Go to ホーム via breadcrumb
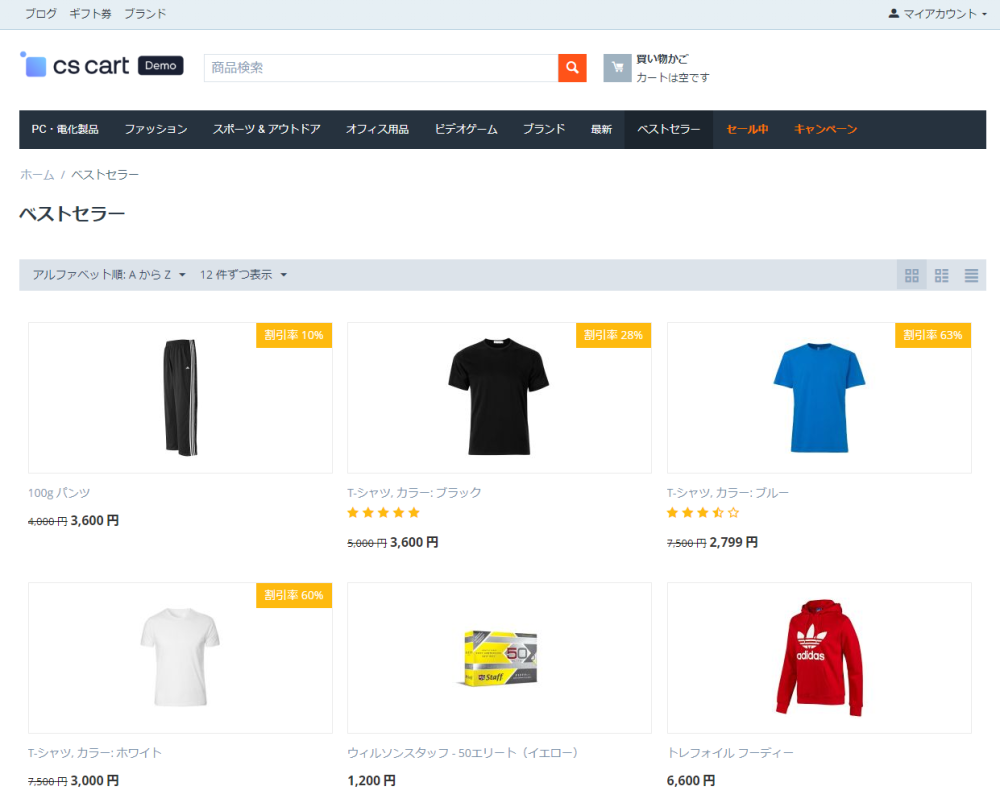 click(37, 175)
